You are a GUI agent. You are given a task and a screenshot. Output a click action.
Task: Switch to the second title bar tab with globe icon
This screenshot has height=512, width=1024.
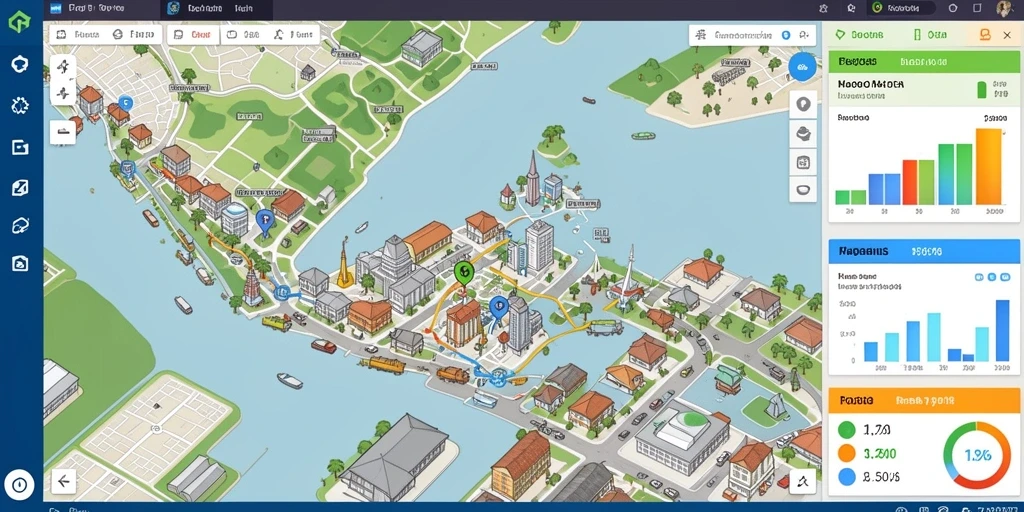(x=211, y=8)
